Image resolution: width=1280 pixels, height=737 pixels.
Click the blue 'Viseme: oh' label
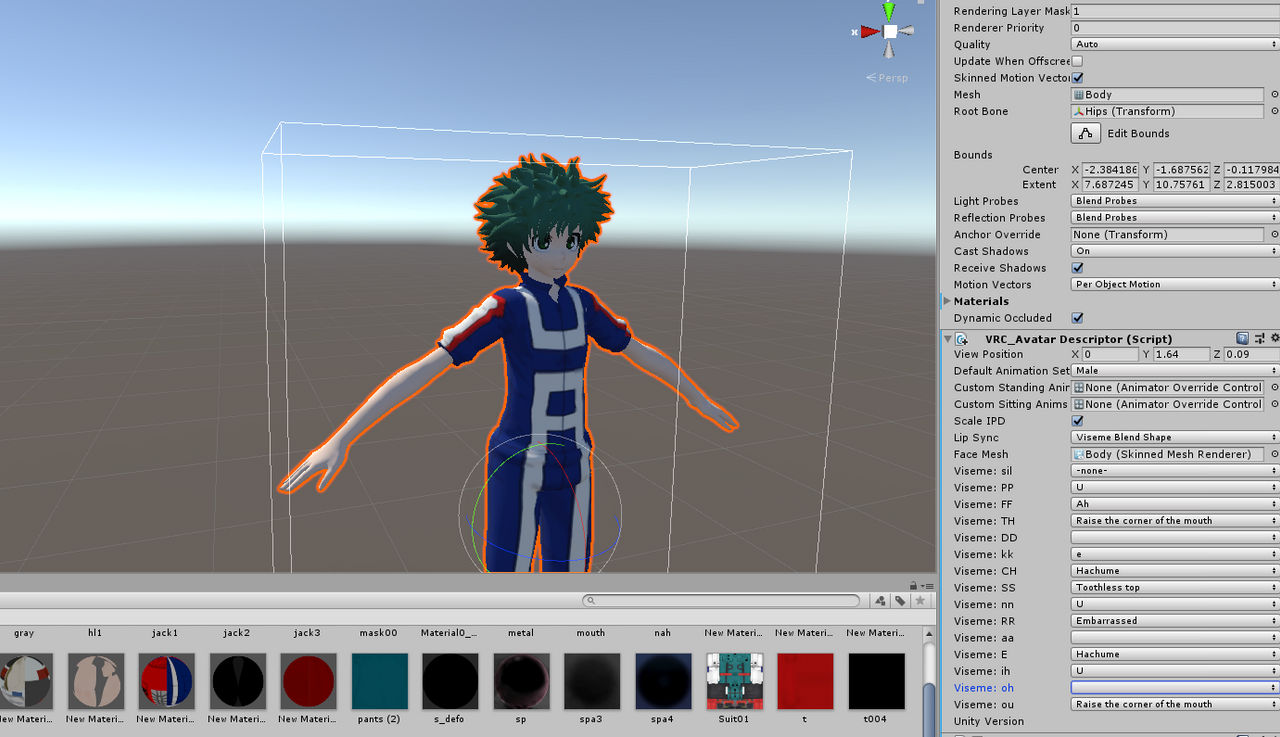click(983, 688)
